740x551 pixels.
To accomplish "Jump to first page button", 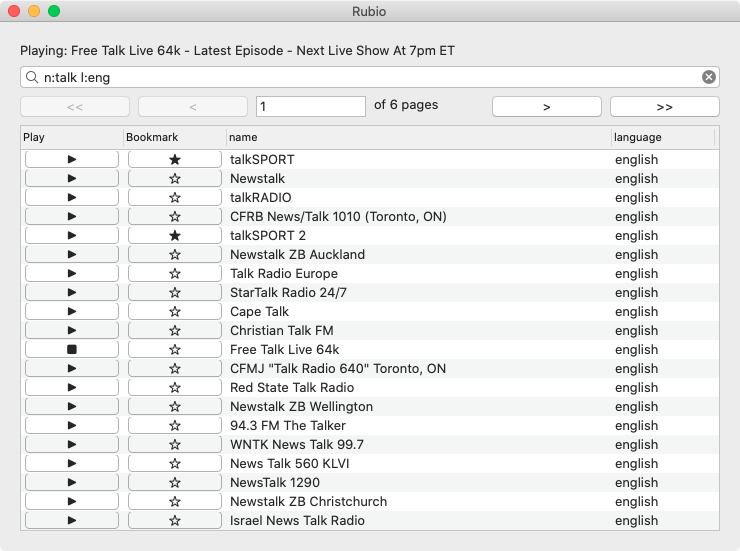I will pos(75,107).
